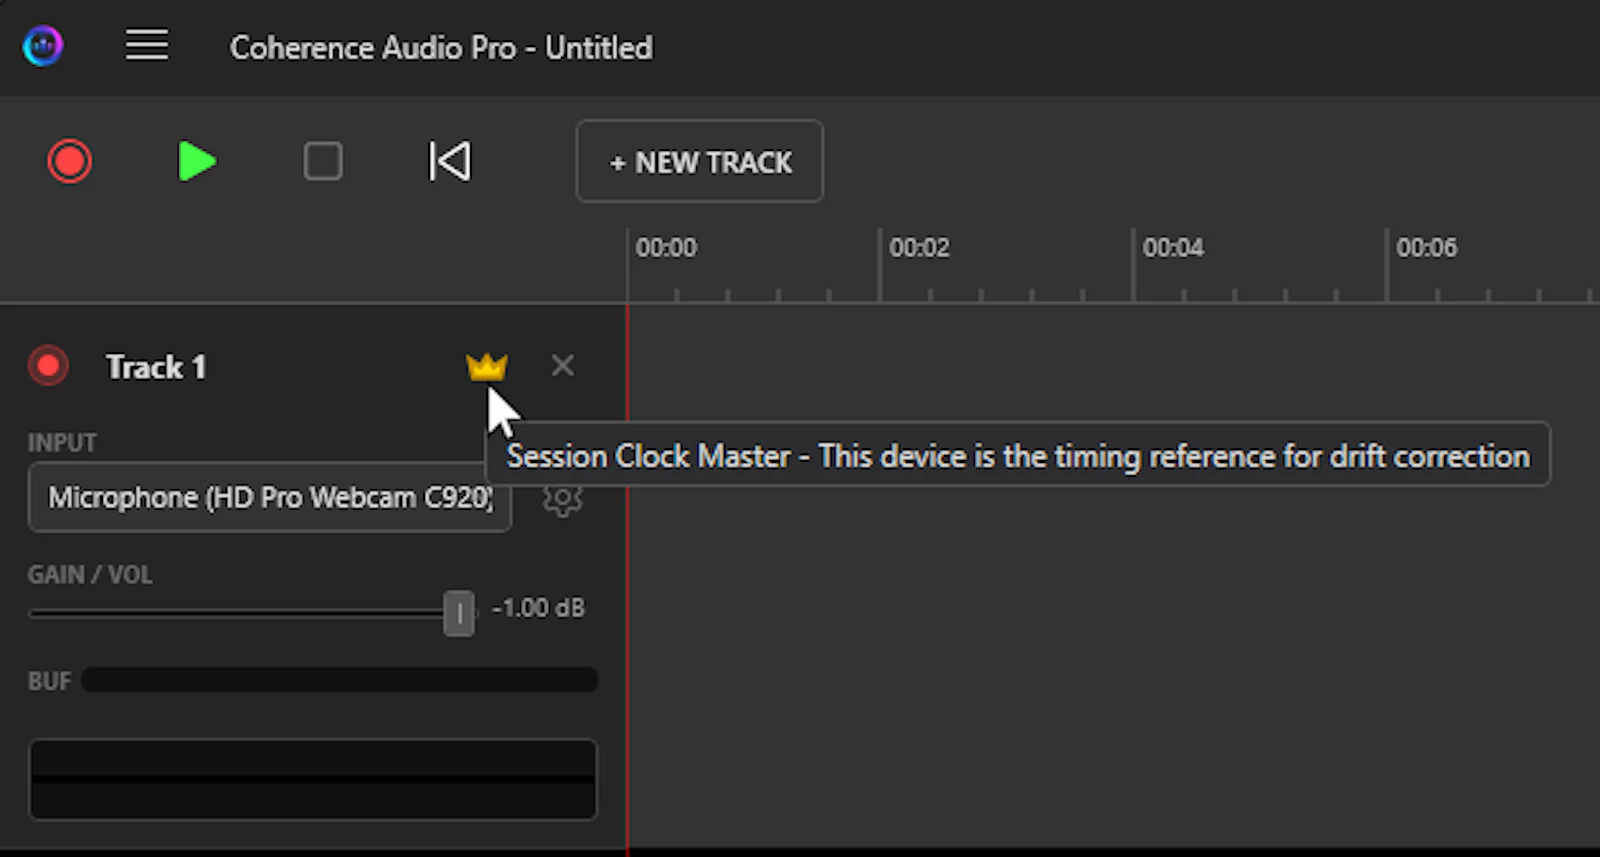1600x857 pixels.
Task: Click the -1.00 dB gain value
Action: tap(538, 608)
